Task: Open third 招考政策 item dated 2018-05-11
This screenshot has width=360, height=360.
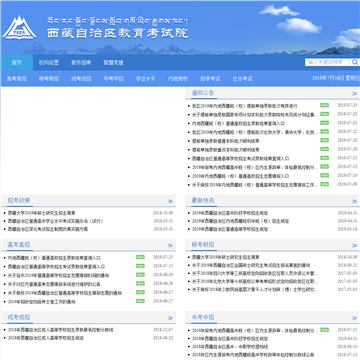Action: pos(48,229)
